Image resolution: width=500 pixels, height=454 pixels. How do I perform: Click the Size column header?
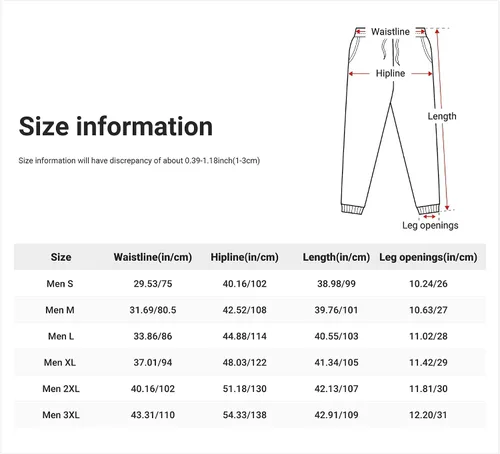point(61,257)
